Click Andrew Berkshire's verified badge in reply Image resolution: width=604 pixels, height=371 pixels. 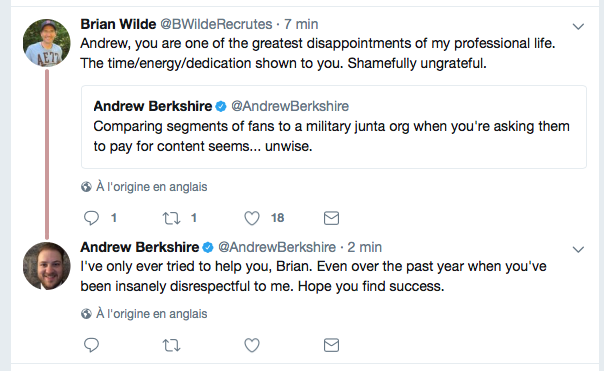tap(208, 248)
